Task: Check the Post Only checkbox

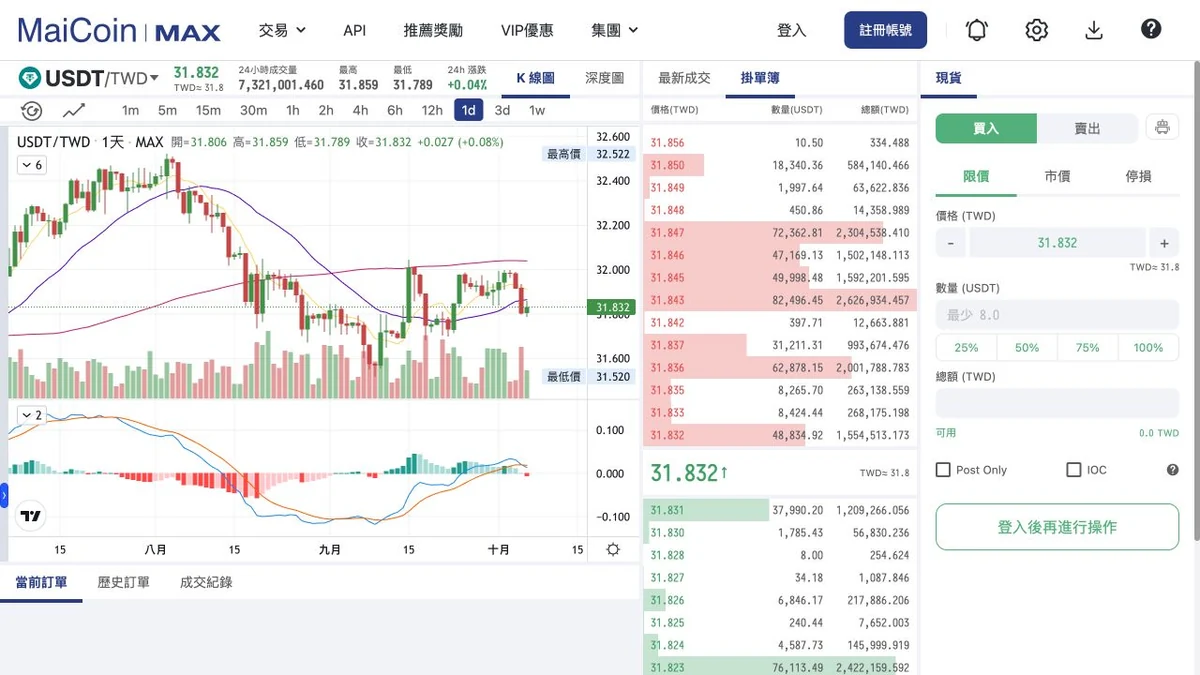Action: 943,470
